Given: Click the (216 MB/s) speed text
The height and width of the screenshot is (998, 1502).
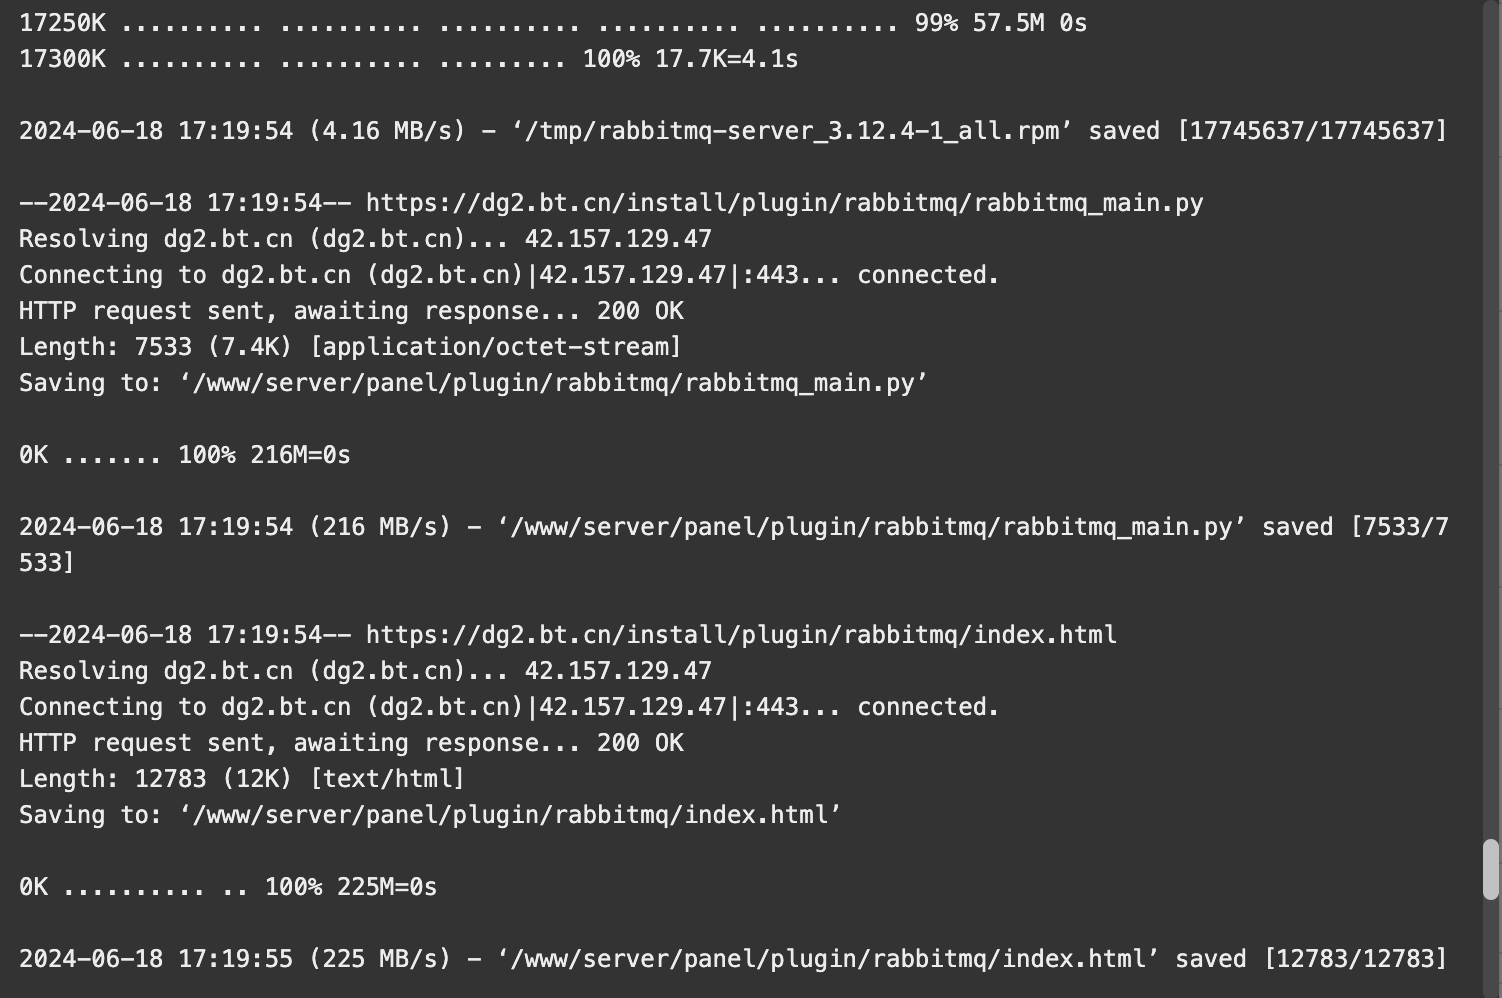Looking at the screenshot, I should [381, 527].
